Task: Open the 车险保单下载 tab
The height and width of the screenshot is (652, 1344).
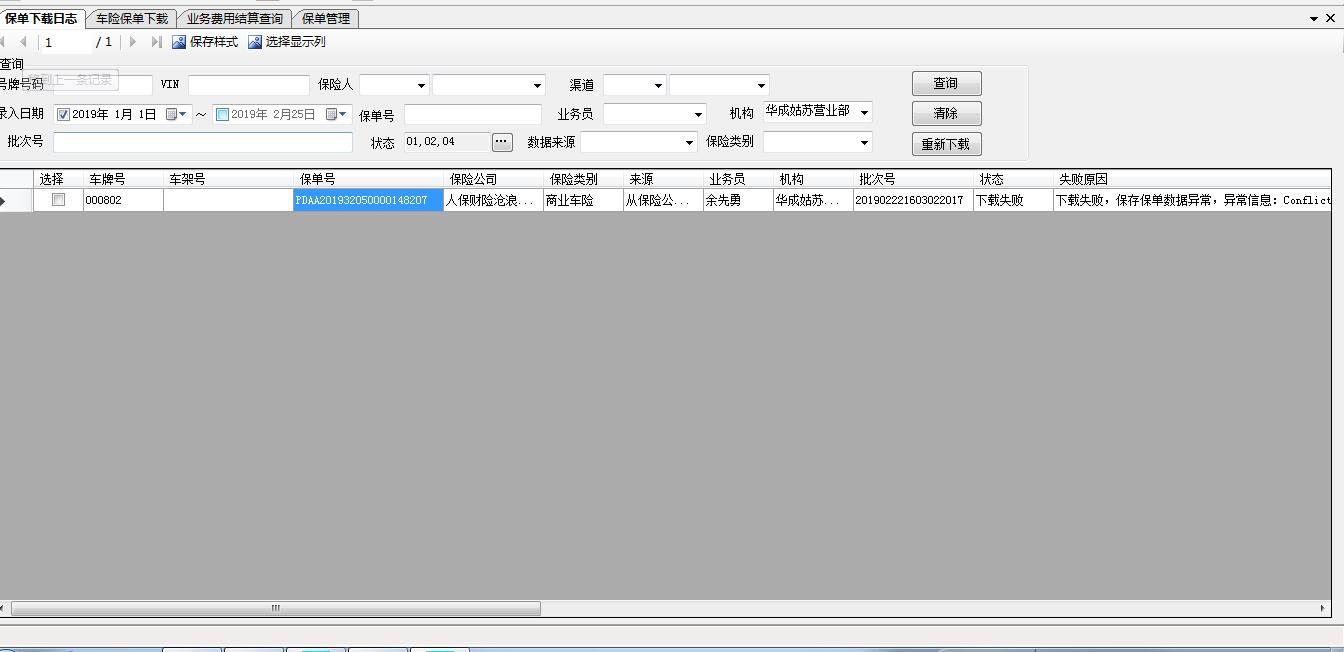Action: tap(131, 18)
